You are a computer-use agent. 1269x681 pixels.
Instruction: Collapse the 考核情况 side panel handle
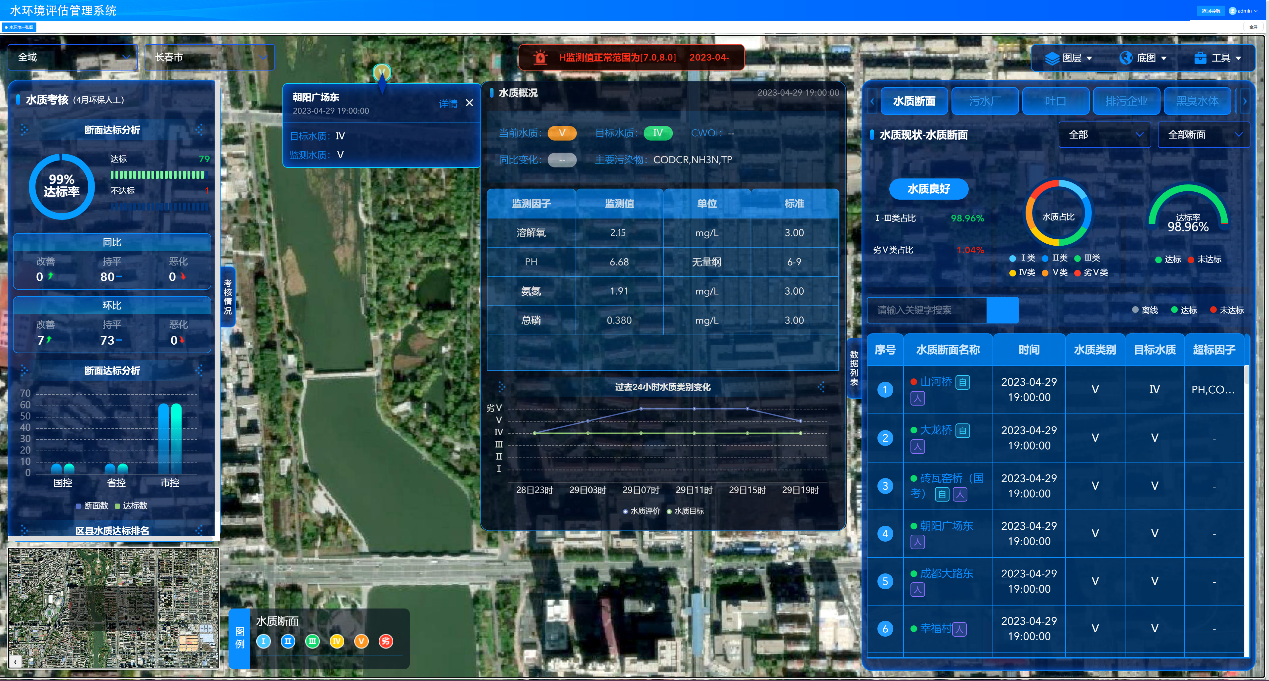[x=227, y=297]
